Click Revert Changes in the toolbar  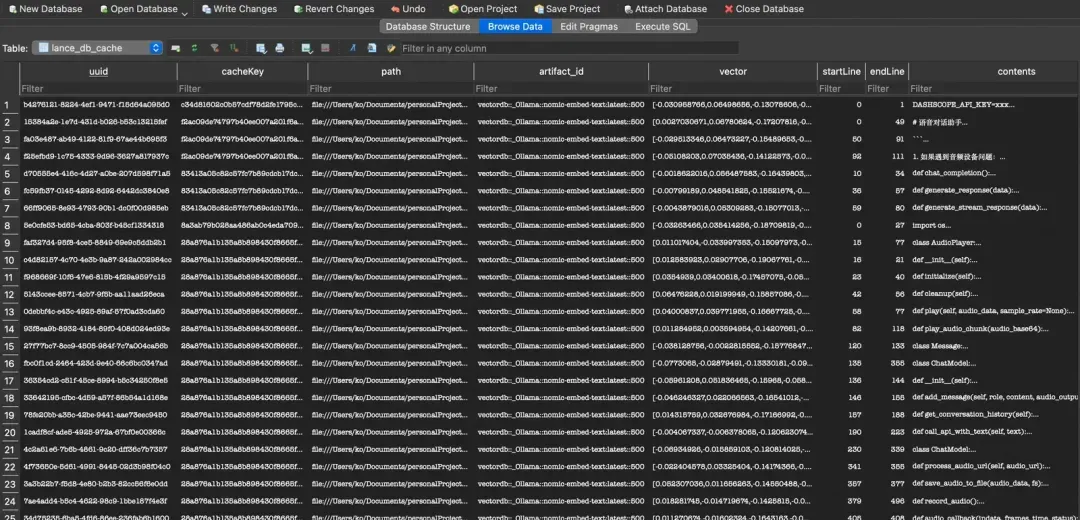(333, 9)
